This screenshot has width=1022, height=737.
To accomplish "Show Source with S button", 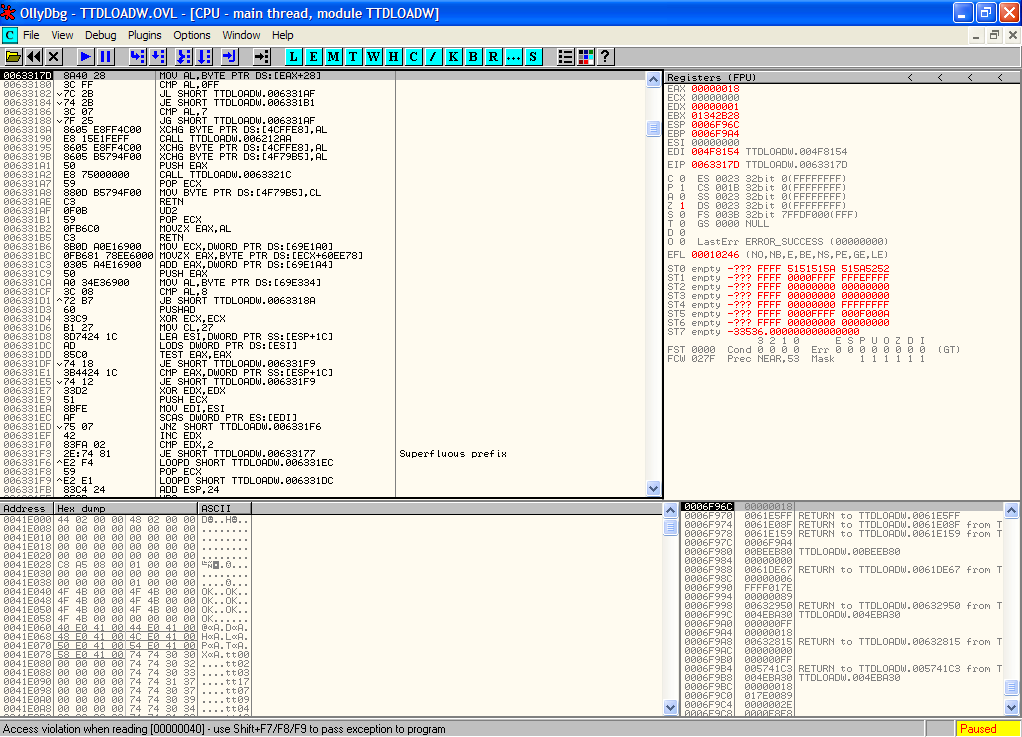I will click(533, 57).
